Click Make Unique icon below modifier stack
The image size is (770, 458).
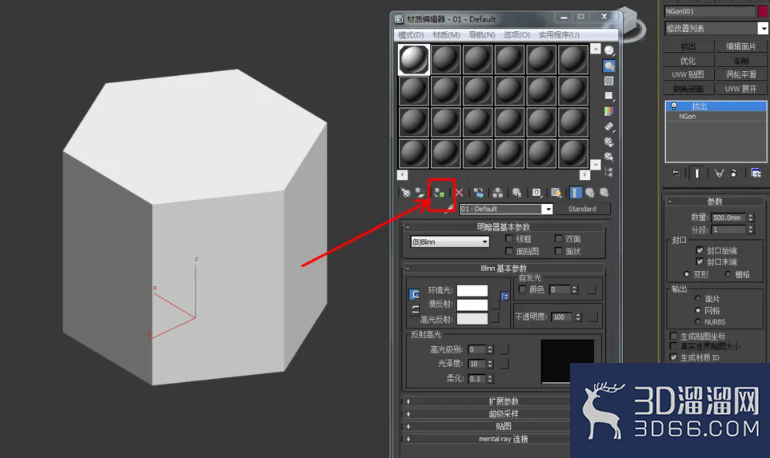tap(719, 173)
